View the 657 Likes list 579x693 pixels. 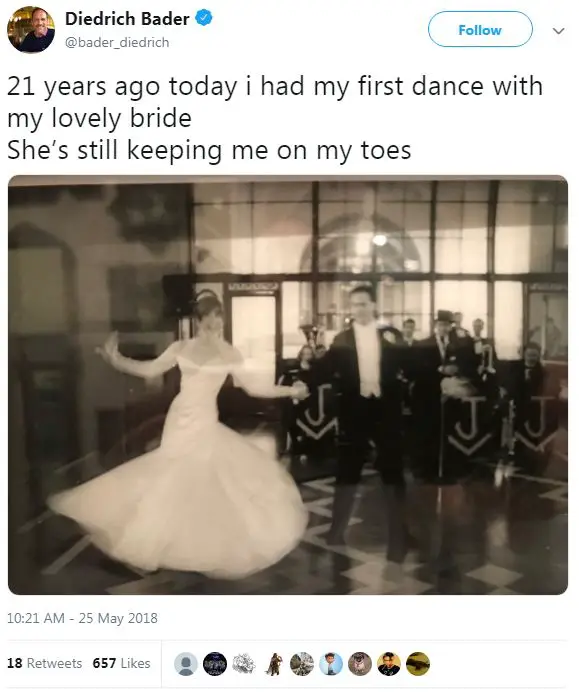[122, 663]
